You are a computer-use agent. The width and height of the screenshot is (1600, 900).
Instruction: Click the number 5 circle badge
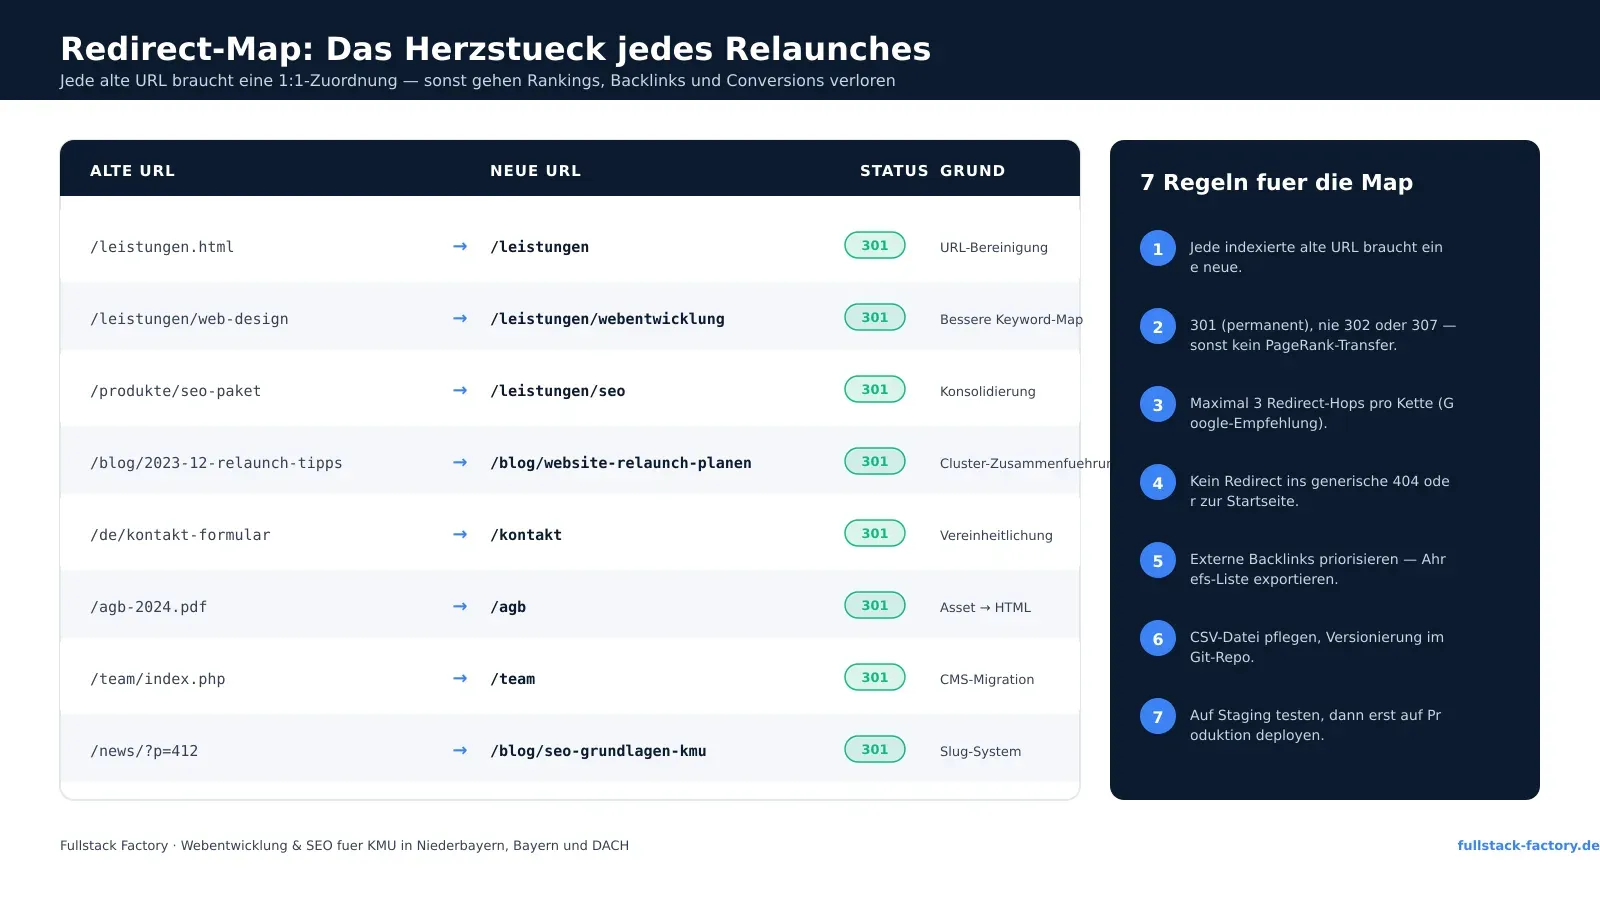(x=1158, y=561)
